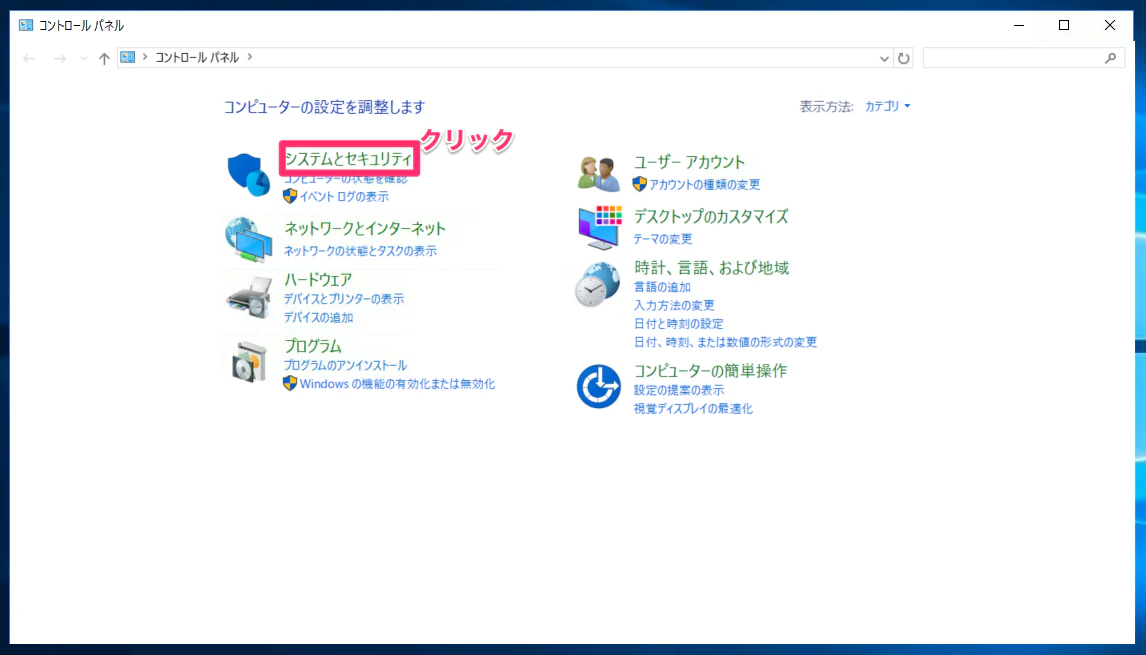1146x655 pixels.
Task: Open デバイスとプリンターの表示 link
Action: tap(344, 299)
